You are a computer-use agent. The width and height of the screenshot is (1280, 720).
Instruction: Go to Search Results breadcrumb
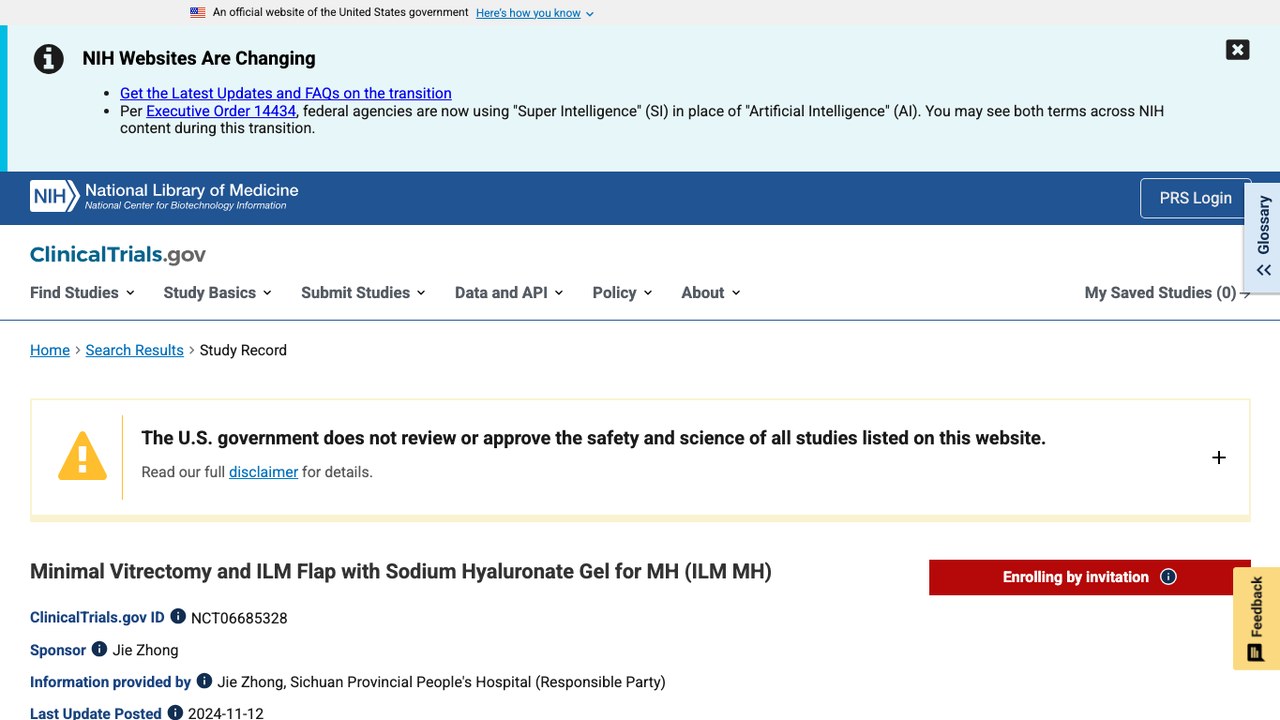[134, 350]
